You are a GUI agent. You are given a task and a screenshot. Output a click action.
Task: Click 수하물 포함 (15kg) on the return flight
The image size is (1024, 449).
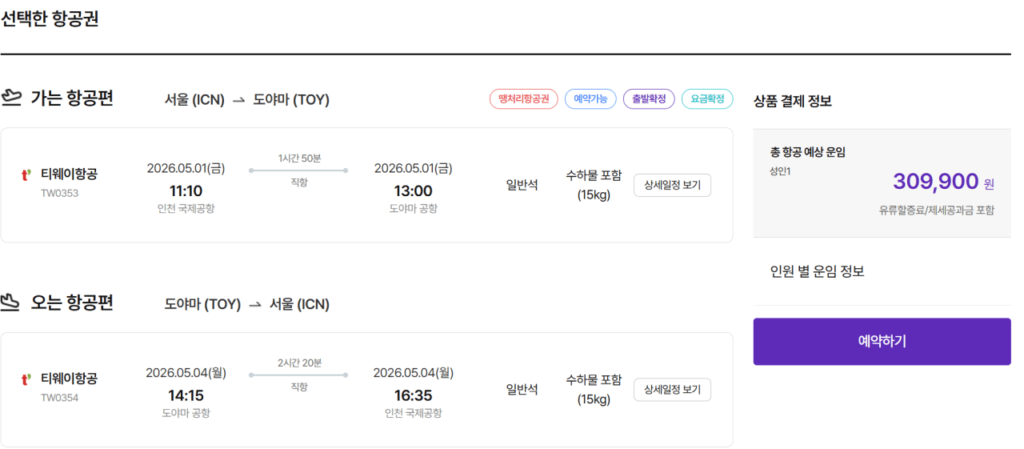[x=593, y=389]
